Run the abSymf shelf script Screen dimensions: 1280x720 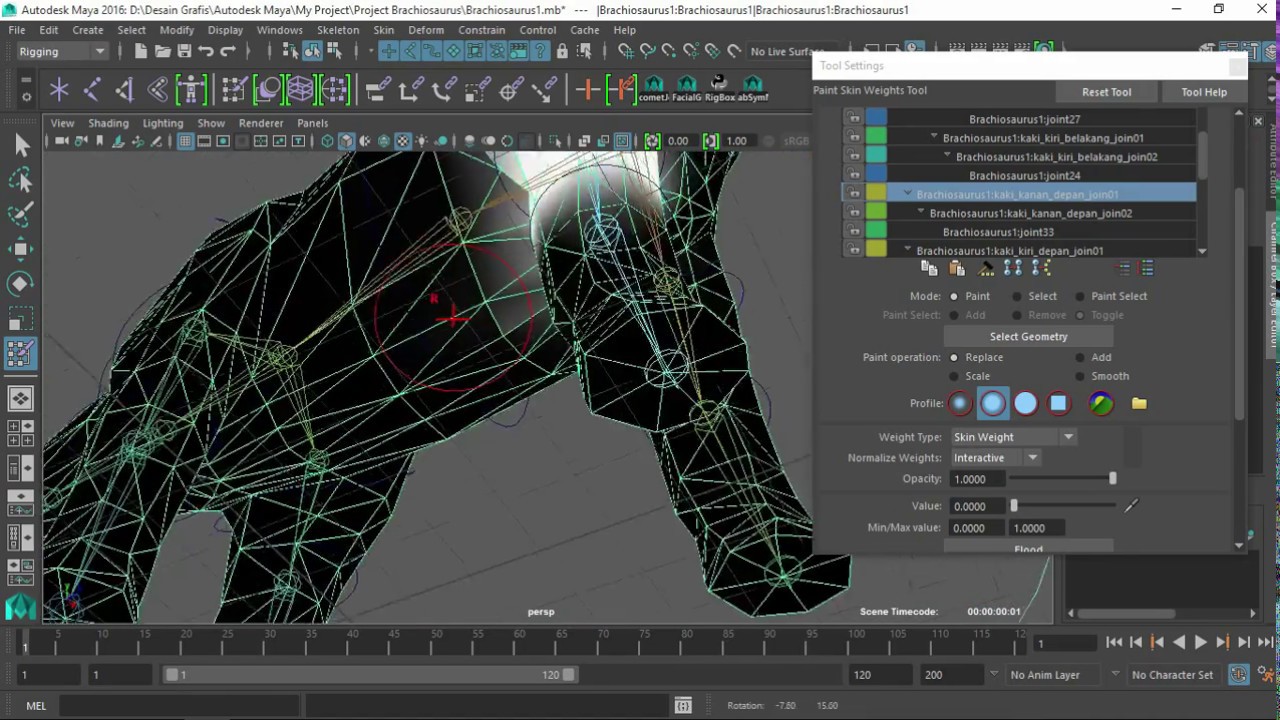point(752,90)
